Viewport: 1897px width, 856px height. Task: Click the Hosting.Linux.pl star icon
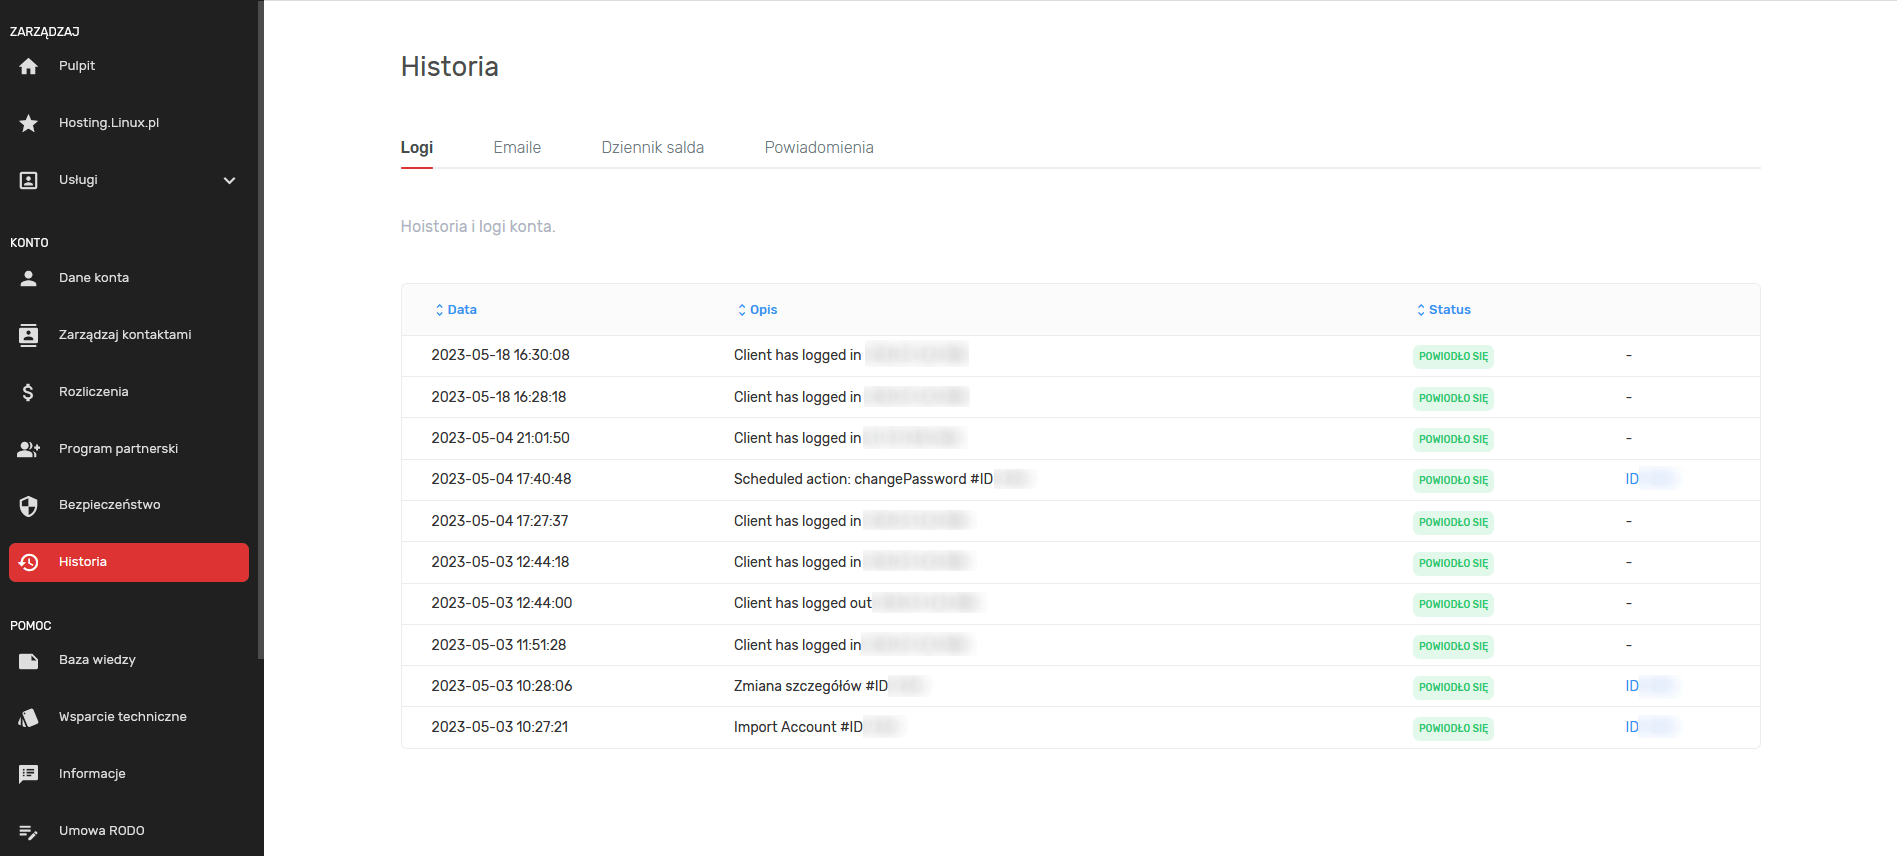pyautogui.click(x=28, y=123)
